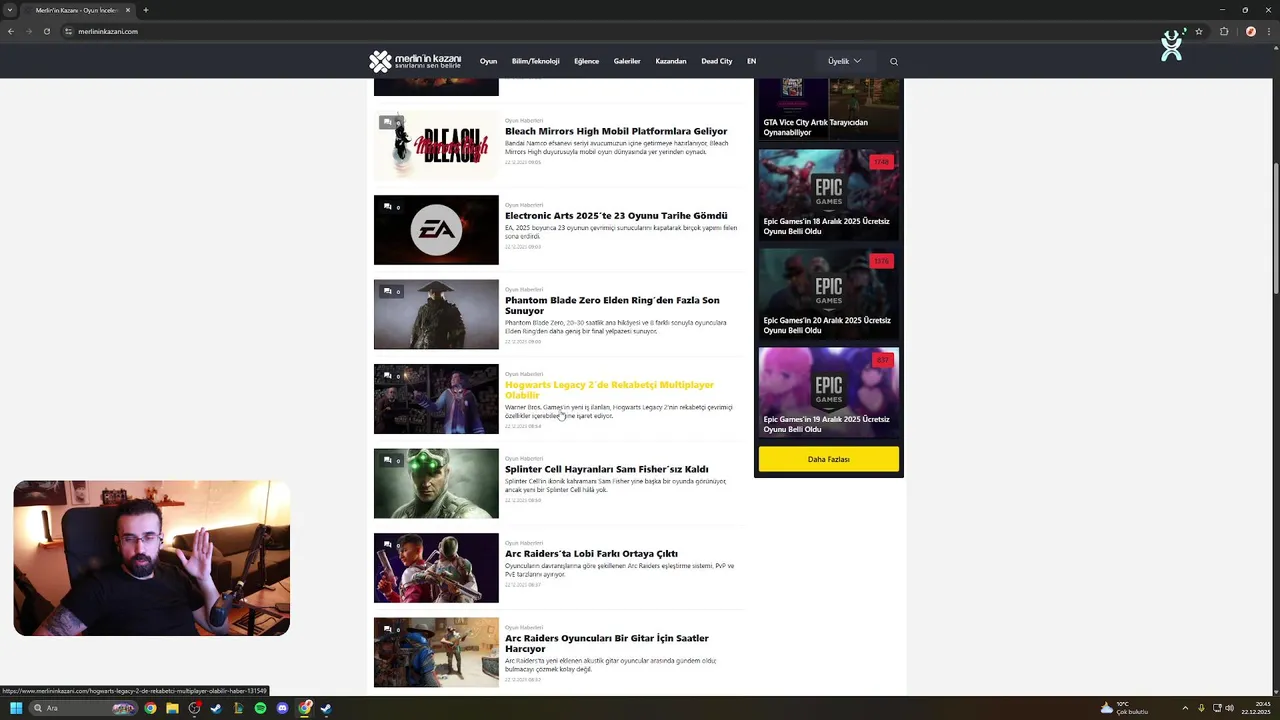Click the Hogwarts Legacy article thumbnail
Screen dimensions: 1280x720
point(436,399)
